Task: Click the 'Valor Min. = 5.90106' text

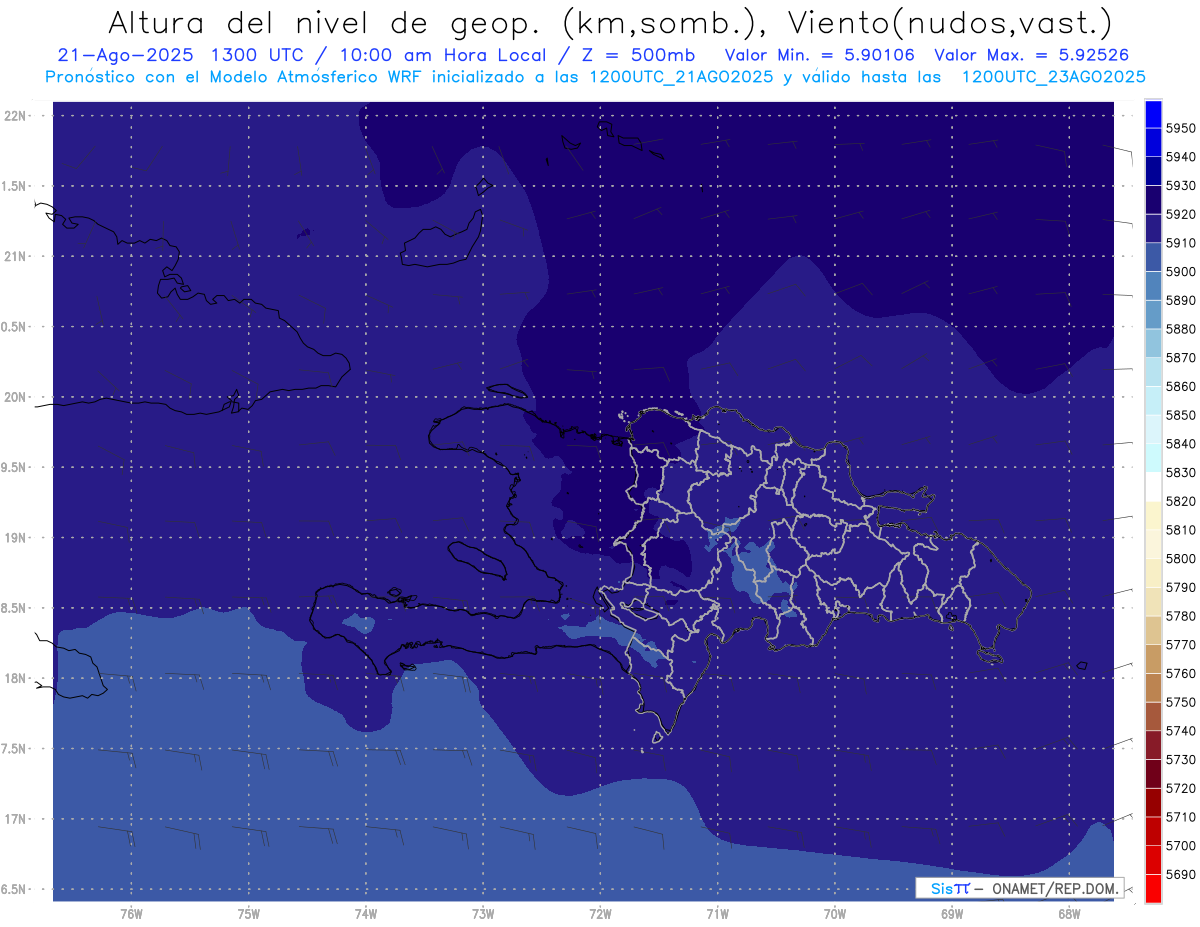Action: tap(820, 56)
